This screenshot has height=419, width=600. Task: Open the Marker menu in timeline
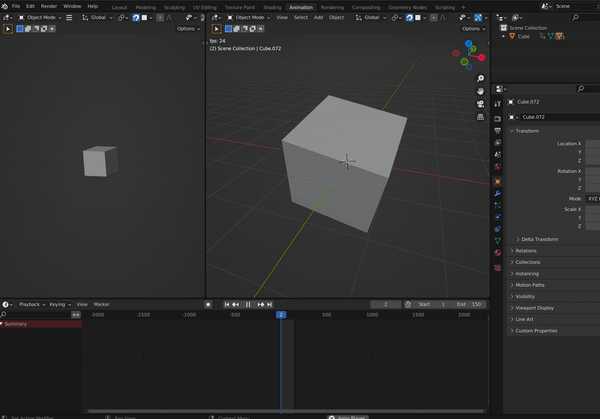coord(101,304)
